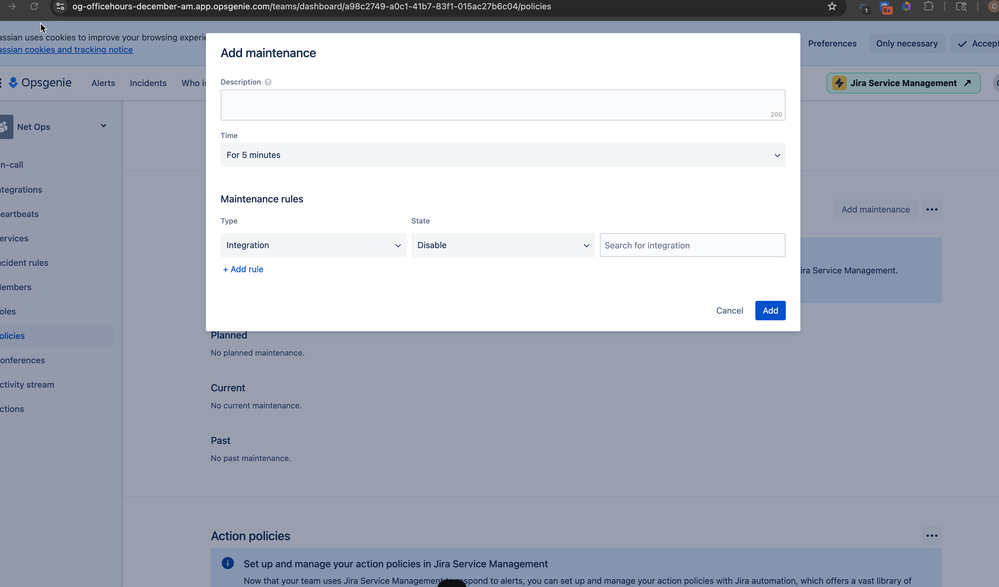The image size is (999, 587).
Task: Click the Search for integration field
Action: coord(692,245)
